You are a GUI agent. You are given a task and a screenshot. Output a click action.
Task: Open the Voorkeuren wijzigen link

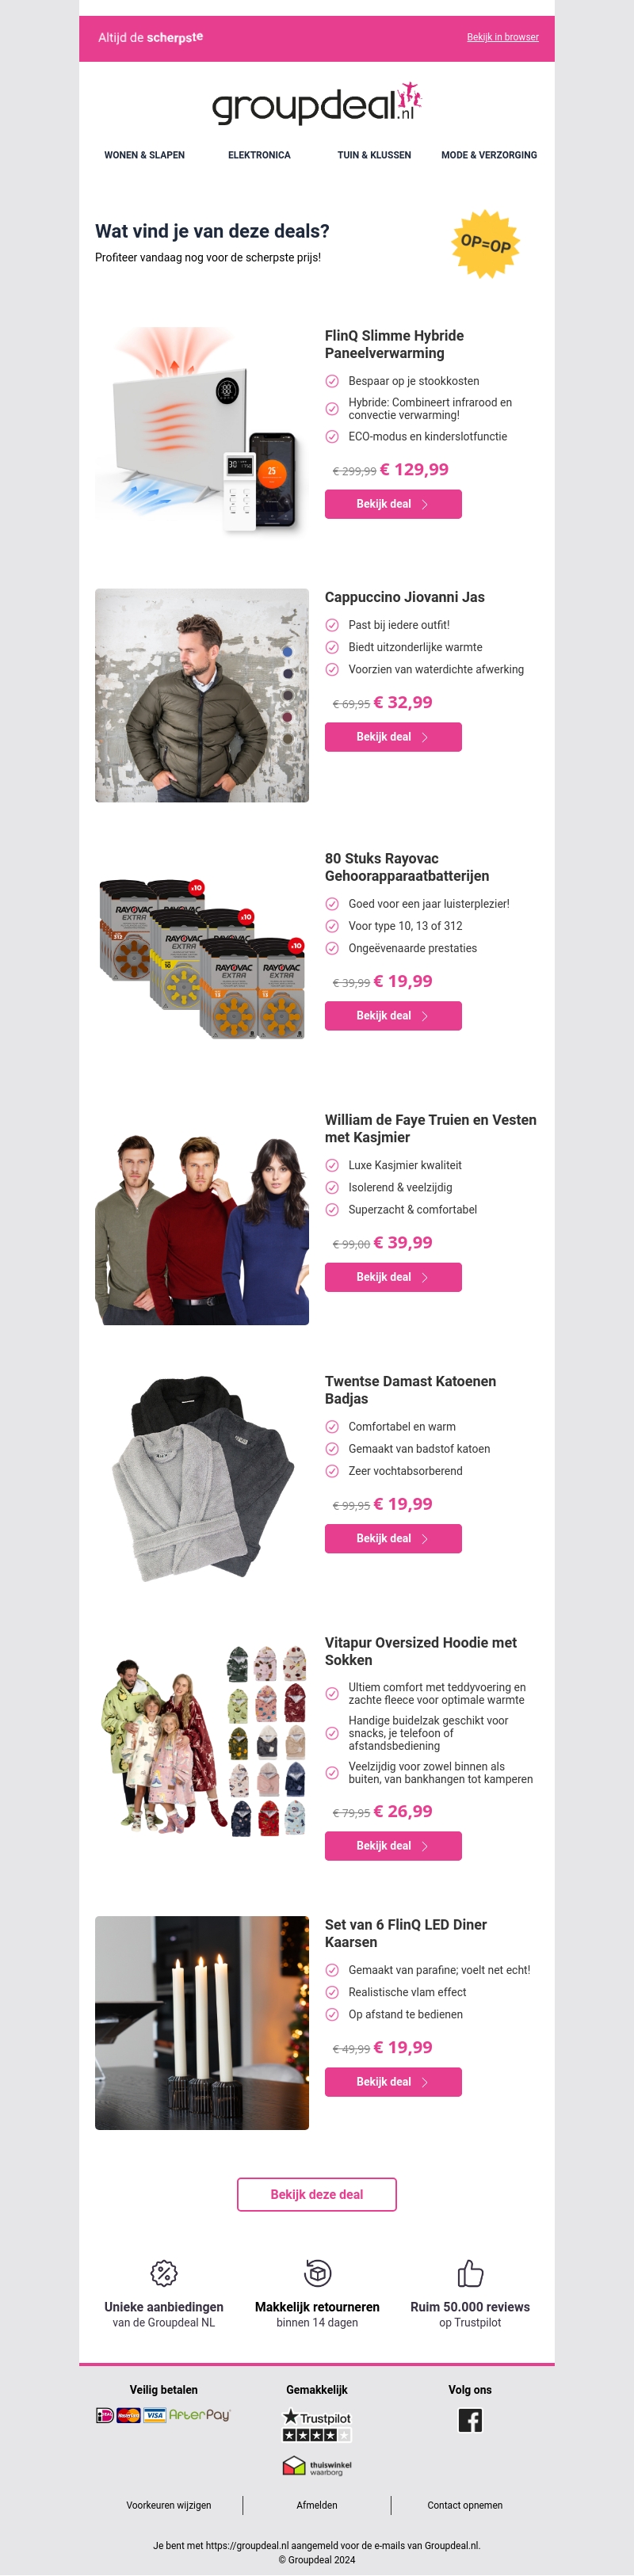pyautogui.click(x=169, y=2505)
